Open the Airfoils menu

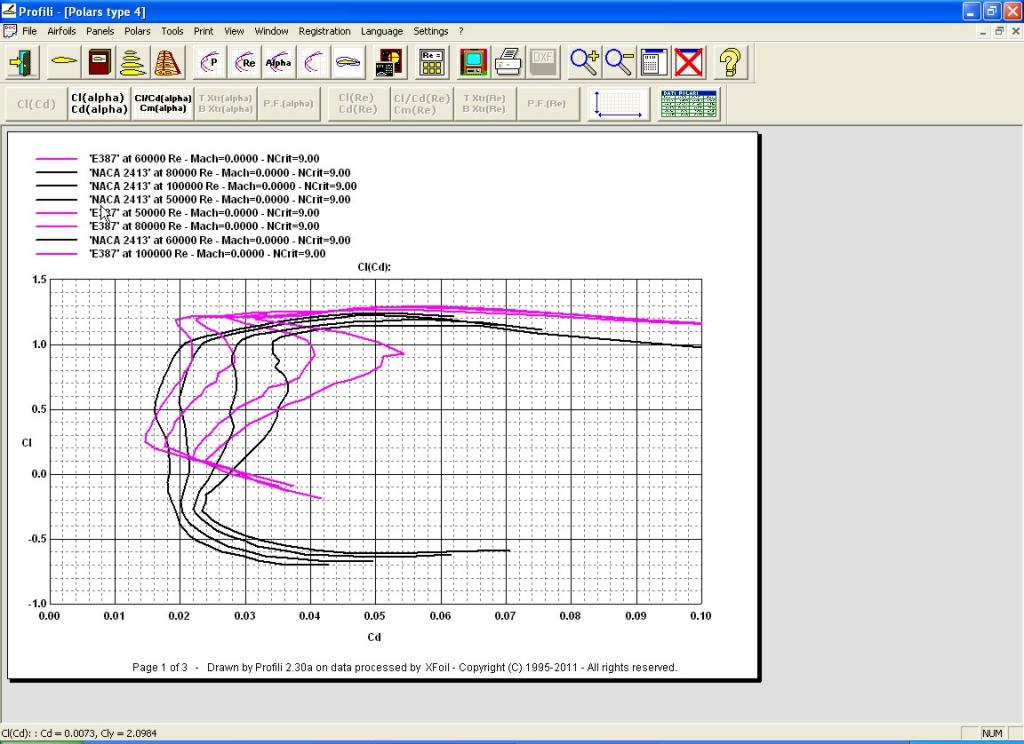pos(61,31)
